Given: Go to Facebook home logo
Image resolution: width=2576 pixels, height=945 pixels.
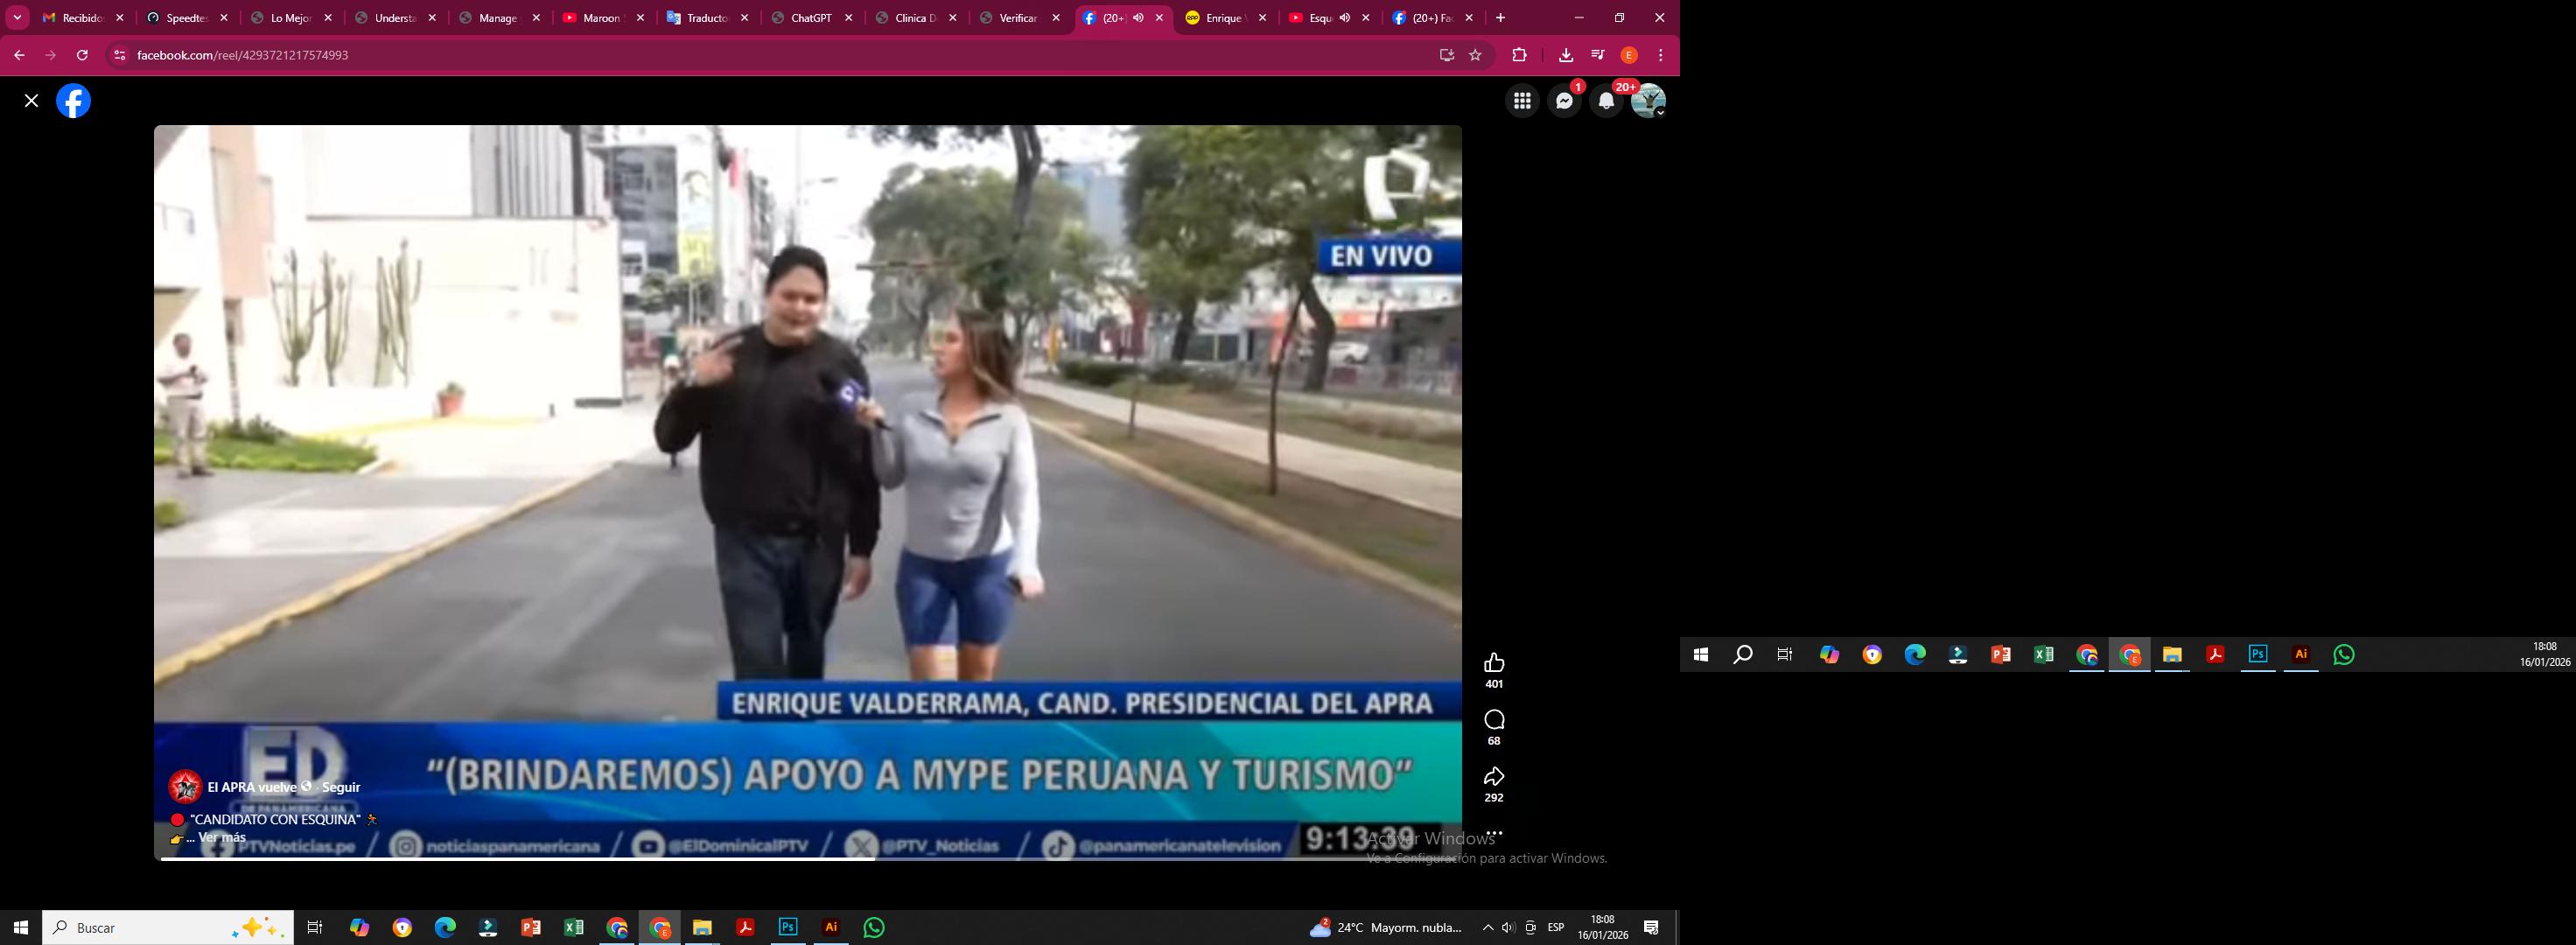Looking at the screenshot, I should (x=73, y=101).
